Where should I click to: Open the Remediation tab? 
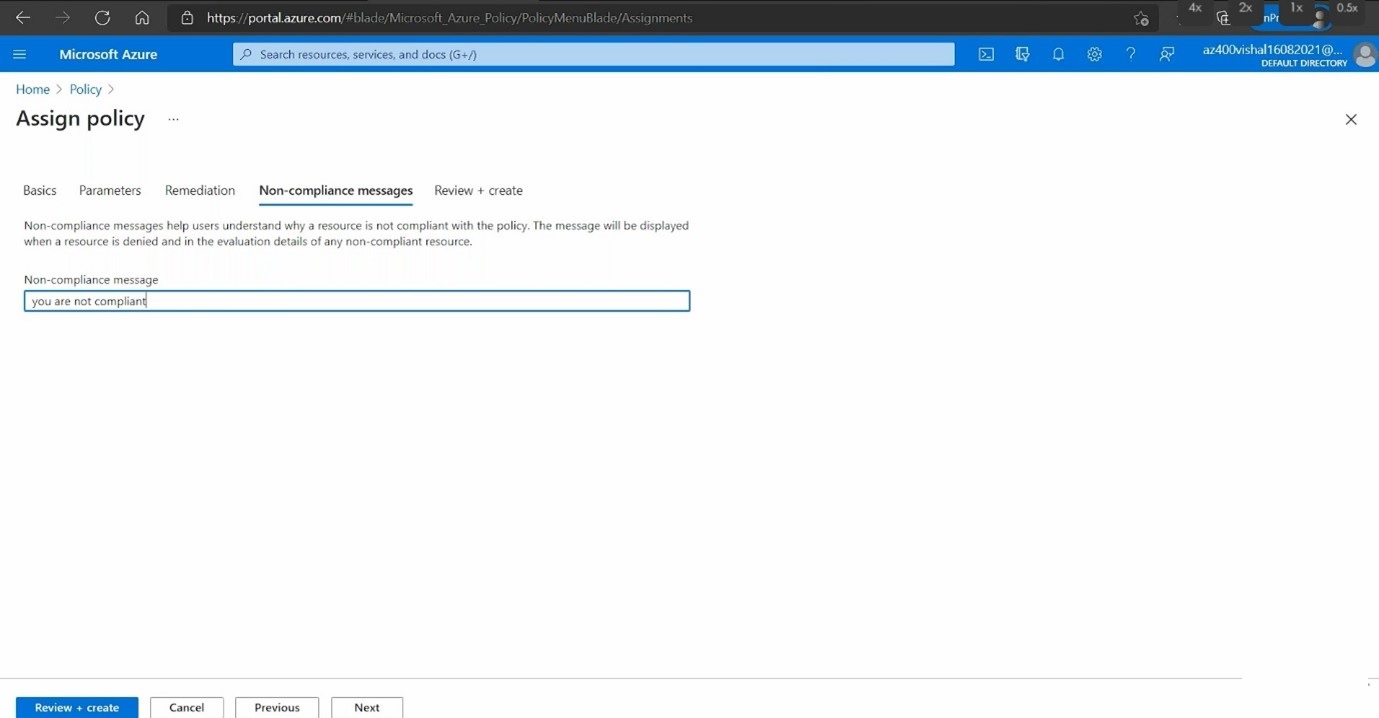click(x=200, y=190)
